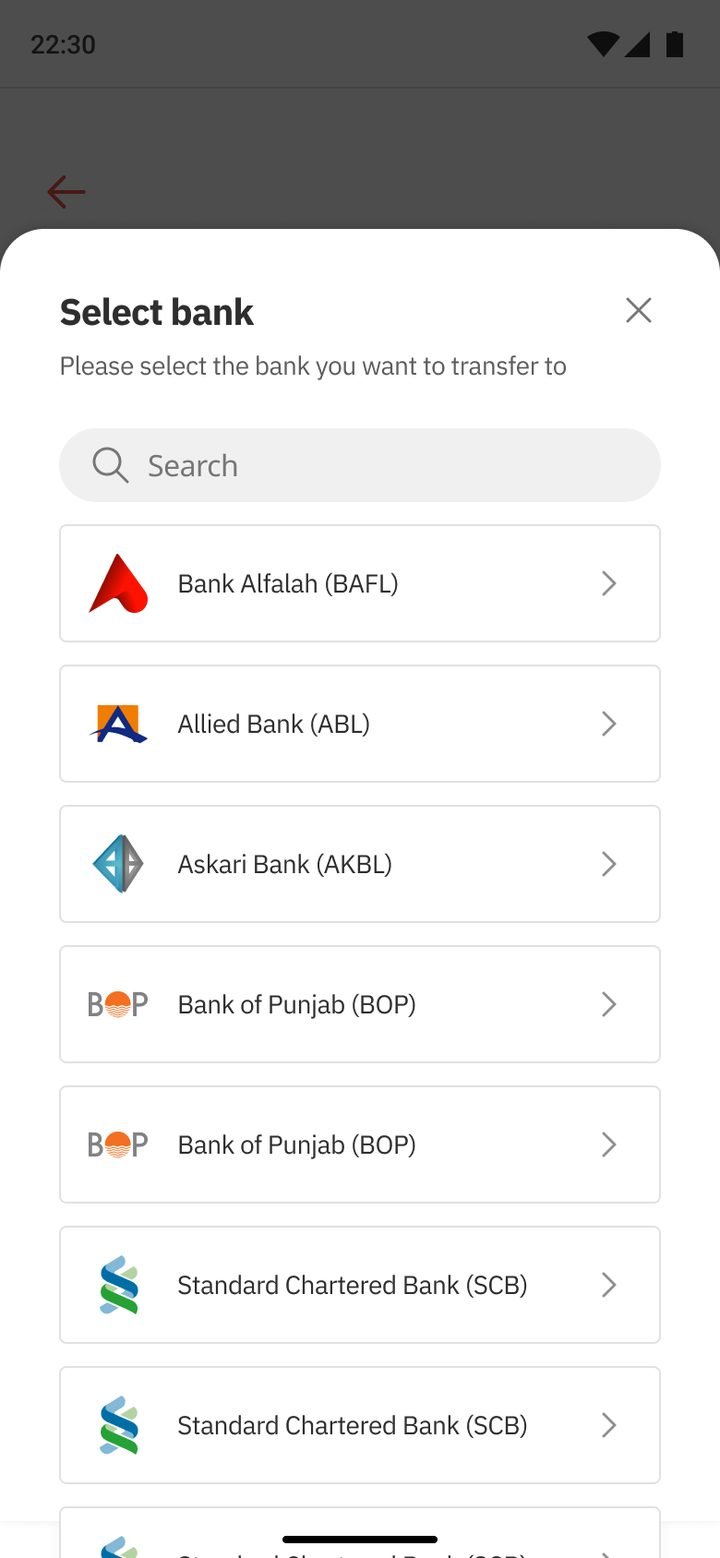Tap the Allied Bank logo icon
The image size is (720, 1558).
pyautogui.click(x=118, y=723)
